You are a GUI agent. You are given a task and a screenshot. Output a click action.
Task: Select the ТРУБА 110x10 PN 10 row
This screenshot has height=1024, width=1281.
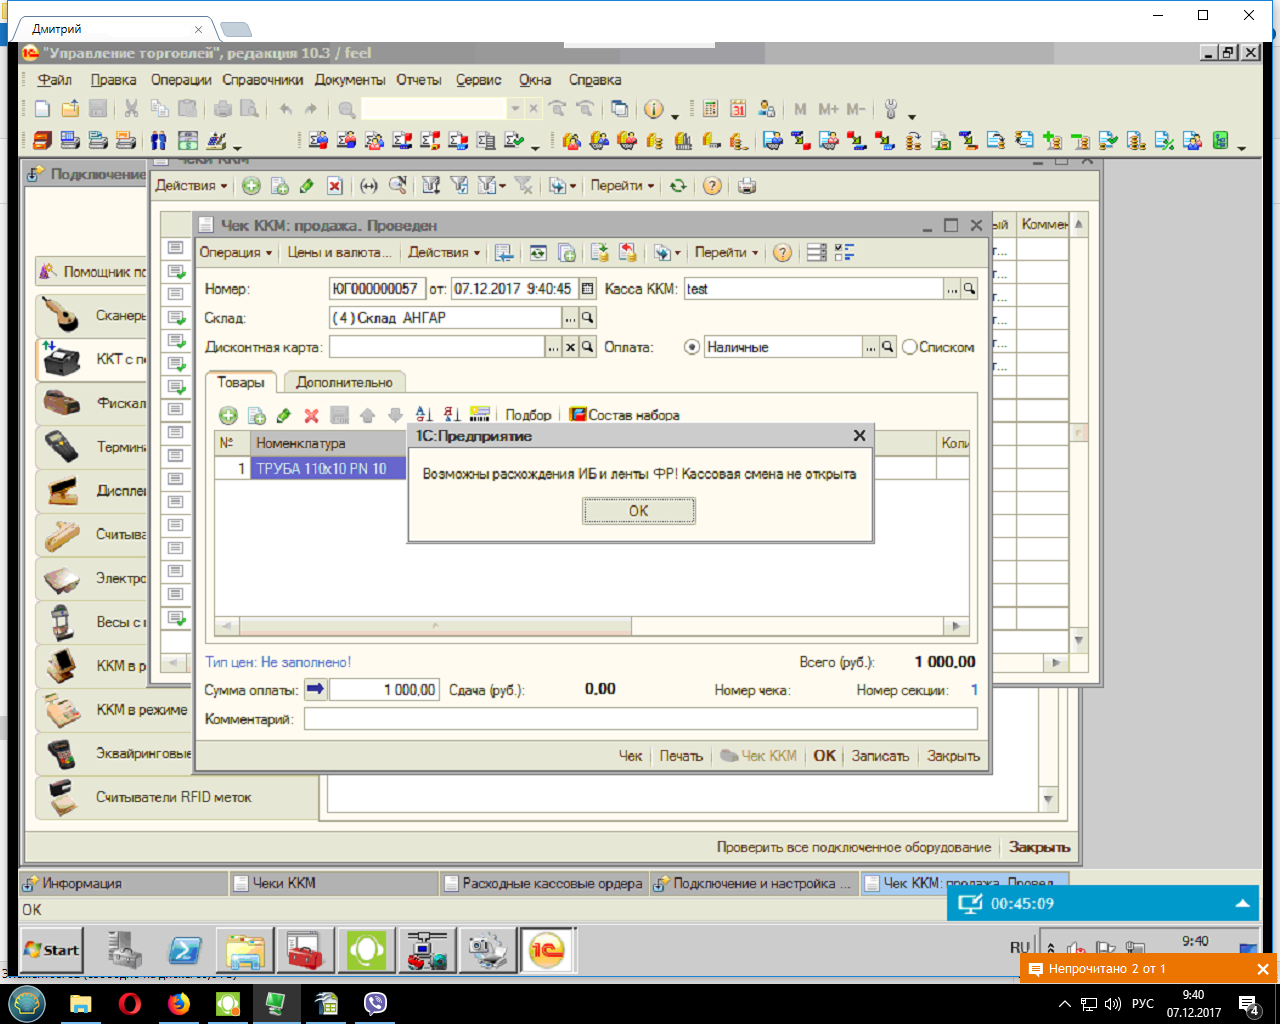coord(328,468)
